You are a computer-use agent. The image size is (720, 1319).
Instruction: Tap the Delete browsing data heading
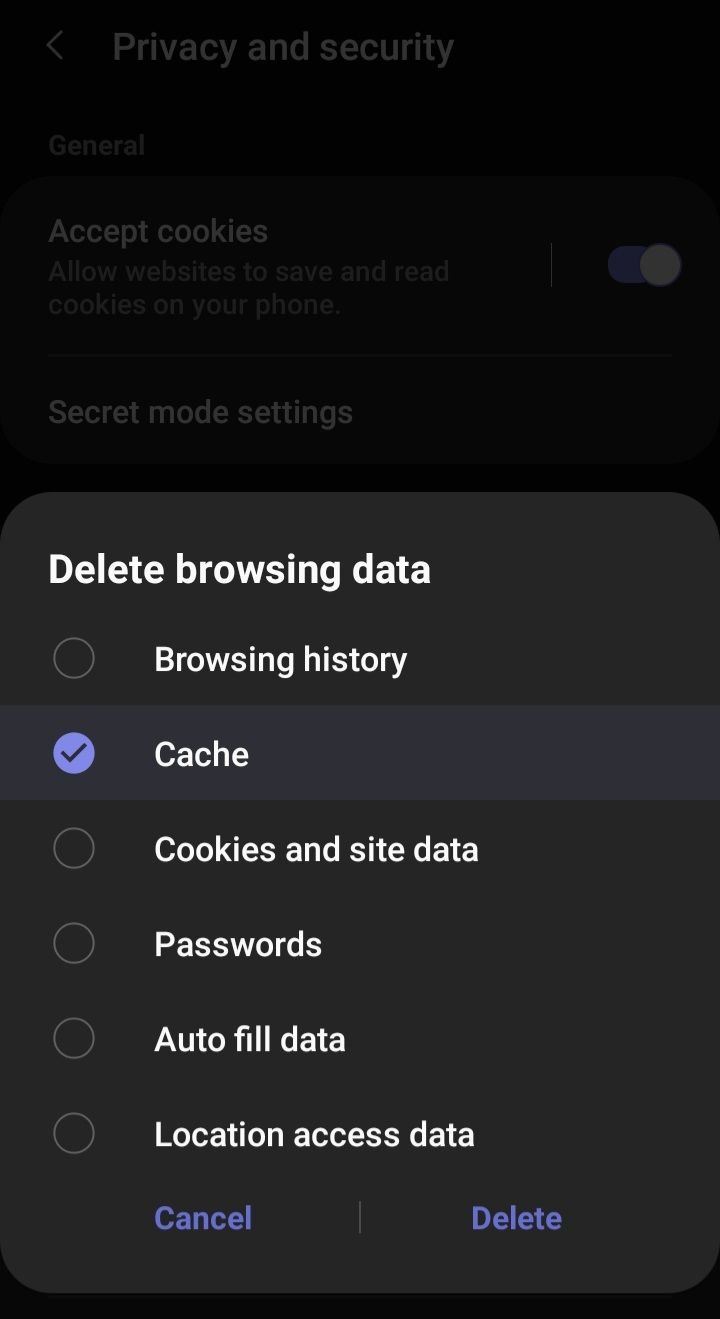click(239, 569)
